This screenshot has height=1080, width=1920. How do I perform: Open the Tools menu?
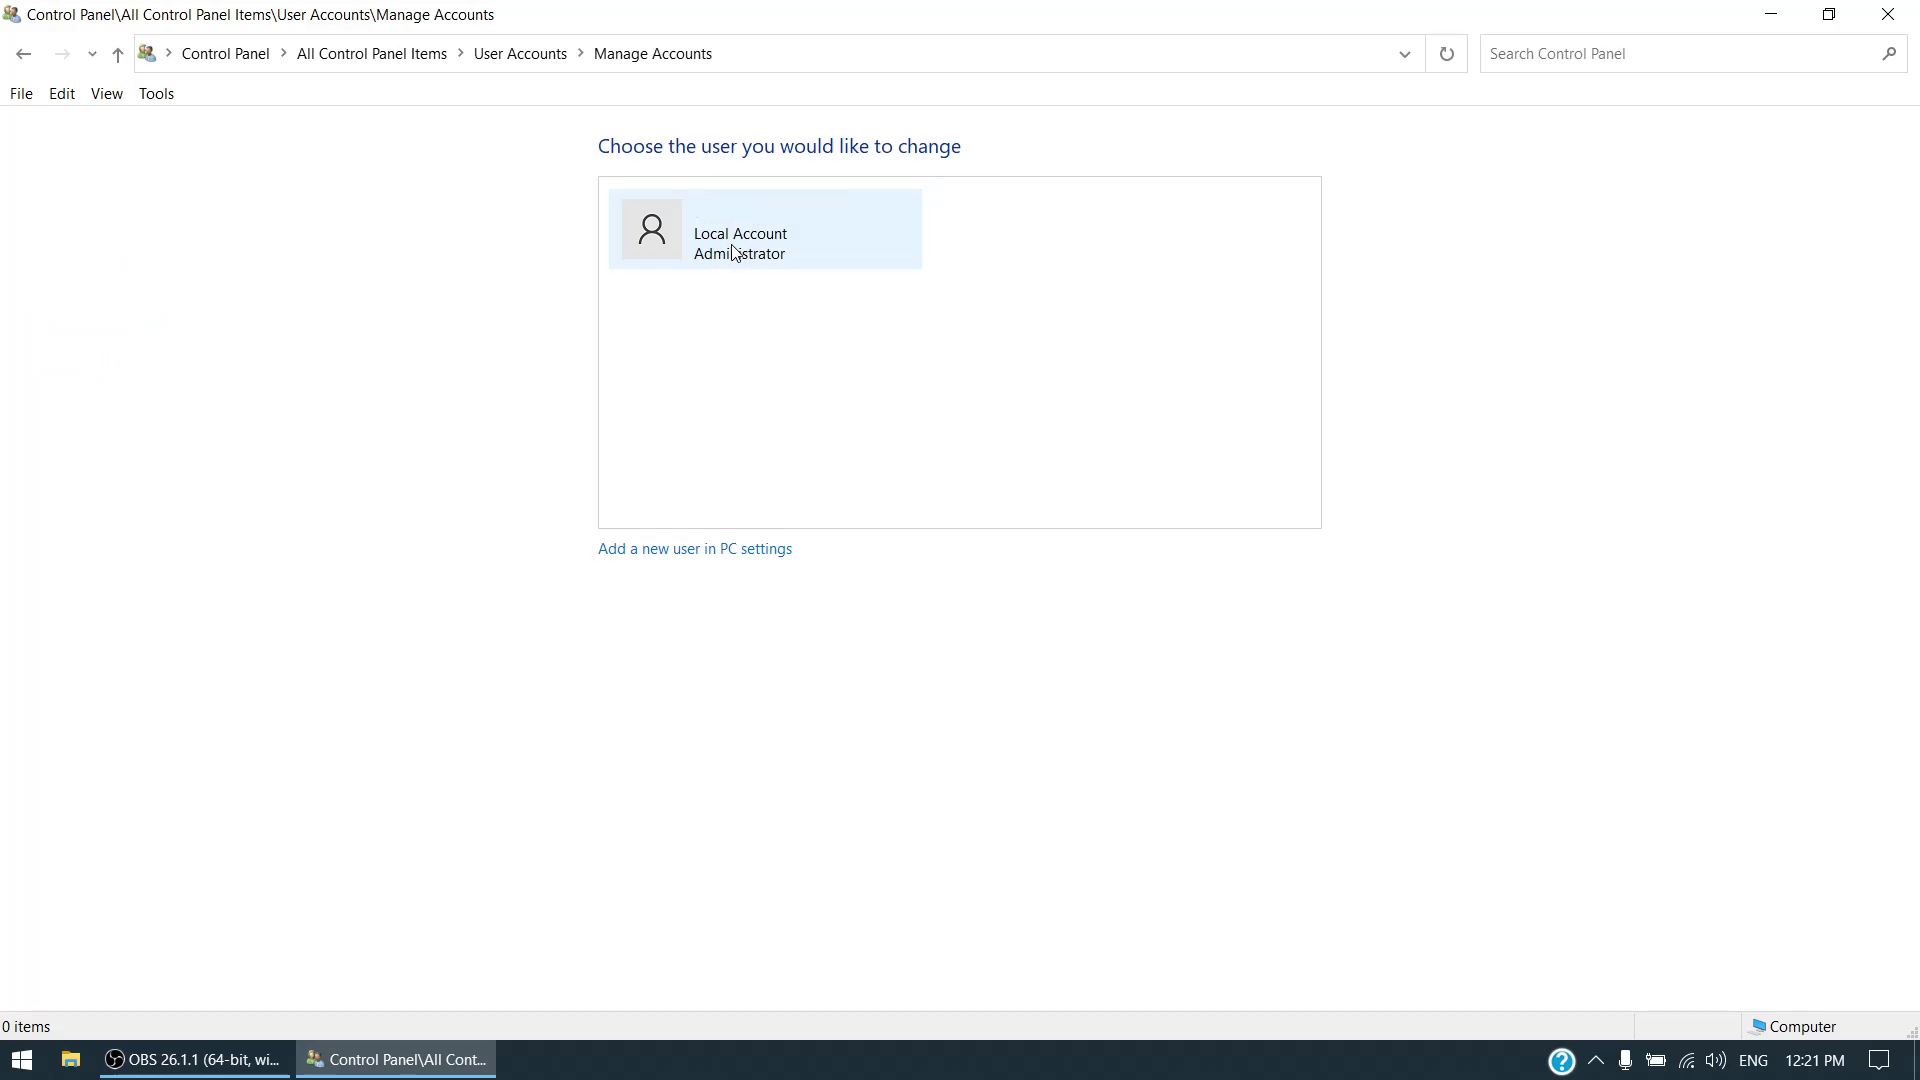click(x=156, y=93)
